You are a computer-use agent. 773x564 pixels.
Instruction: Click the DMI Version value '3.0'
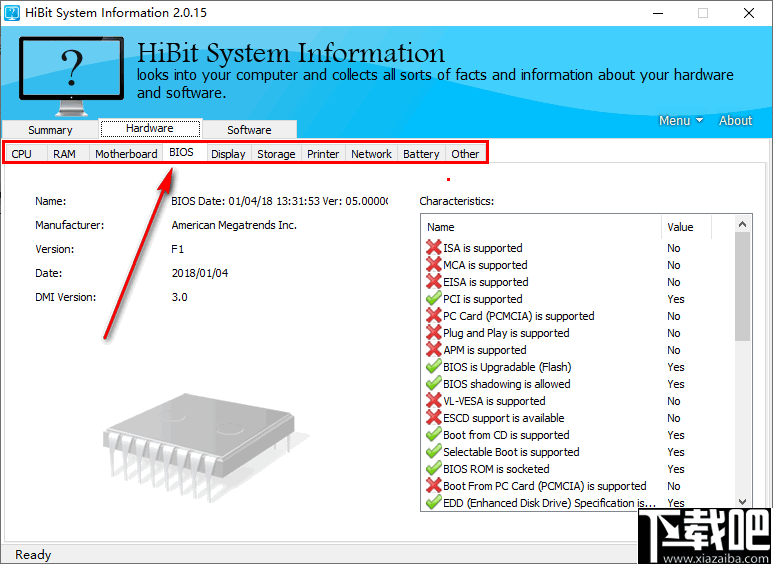[x=179, y=297]
